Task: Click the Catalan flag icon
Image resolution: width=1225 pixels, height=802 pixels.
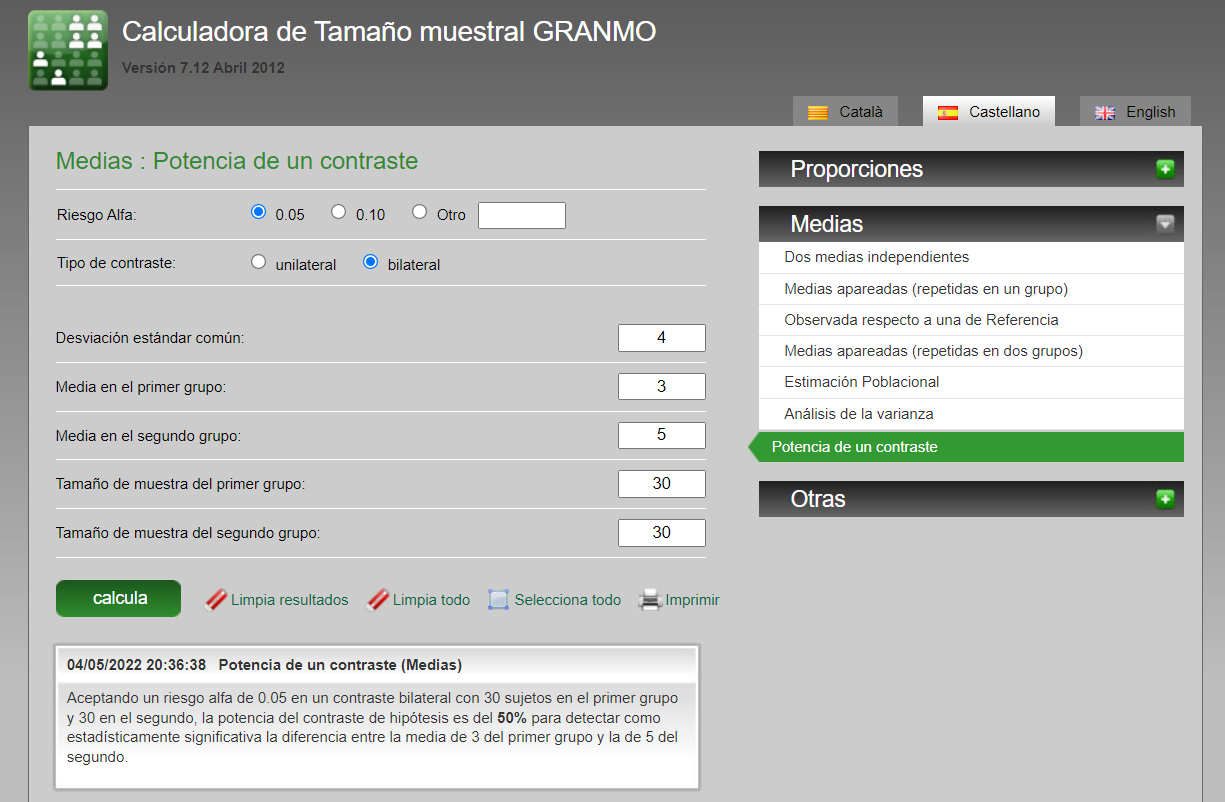Action: 818,112
